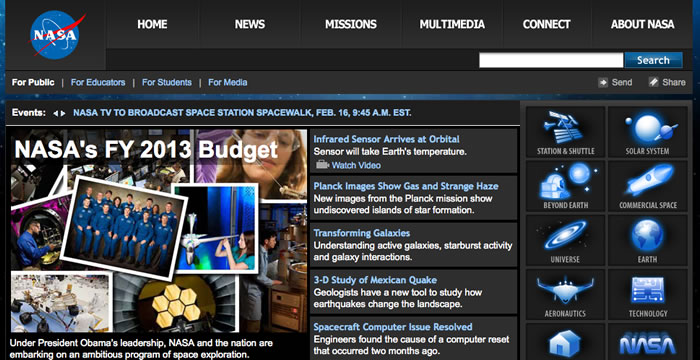Click the Share icon
The image size is (700, 360).
[x=654, y=82]
